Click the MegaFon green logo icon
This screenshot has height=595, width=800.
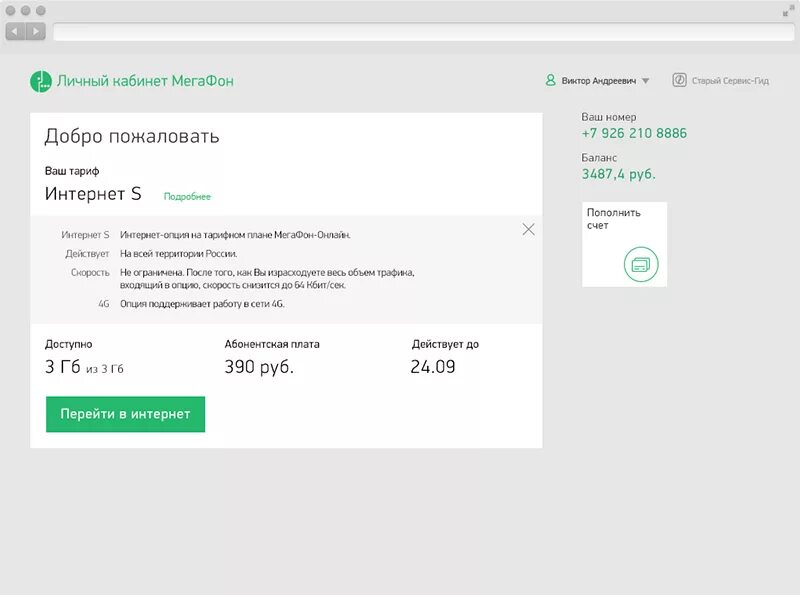(41, 81)
